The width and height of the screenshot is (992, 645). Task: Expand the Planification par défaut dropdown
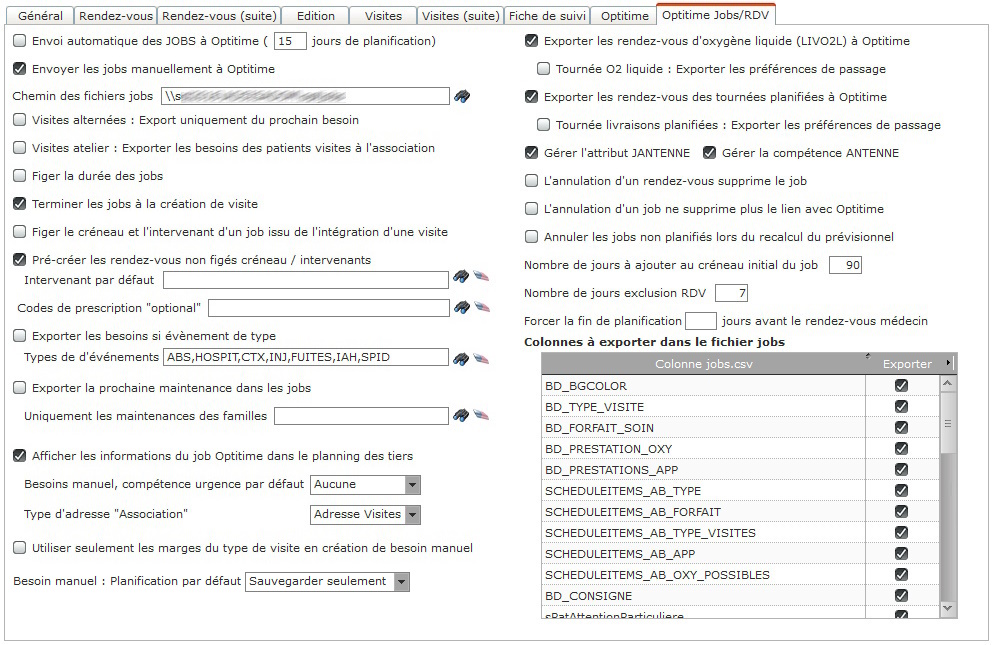click(x=402, y=582)
